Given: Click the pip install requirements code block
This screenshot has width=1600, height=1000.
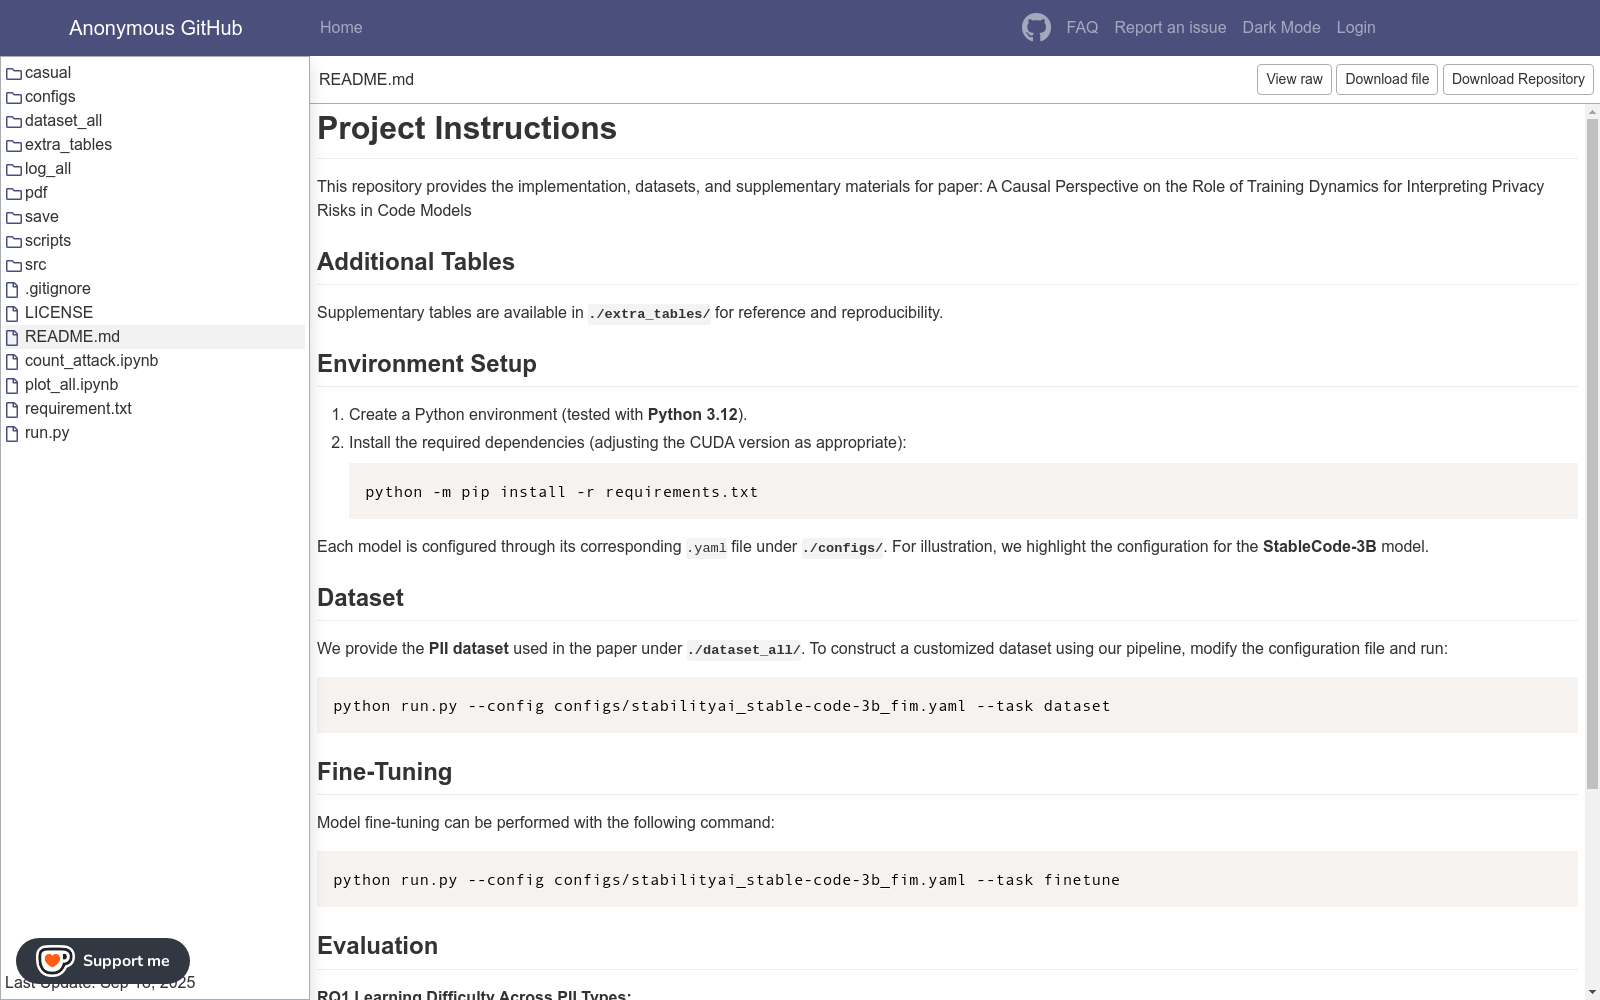Looking at the screenshot, I should point(963,491).
